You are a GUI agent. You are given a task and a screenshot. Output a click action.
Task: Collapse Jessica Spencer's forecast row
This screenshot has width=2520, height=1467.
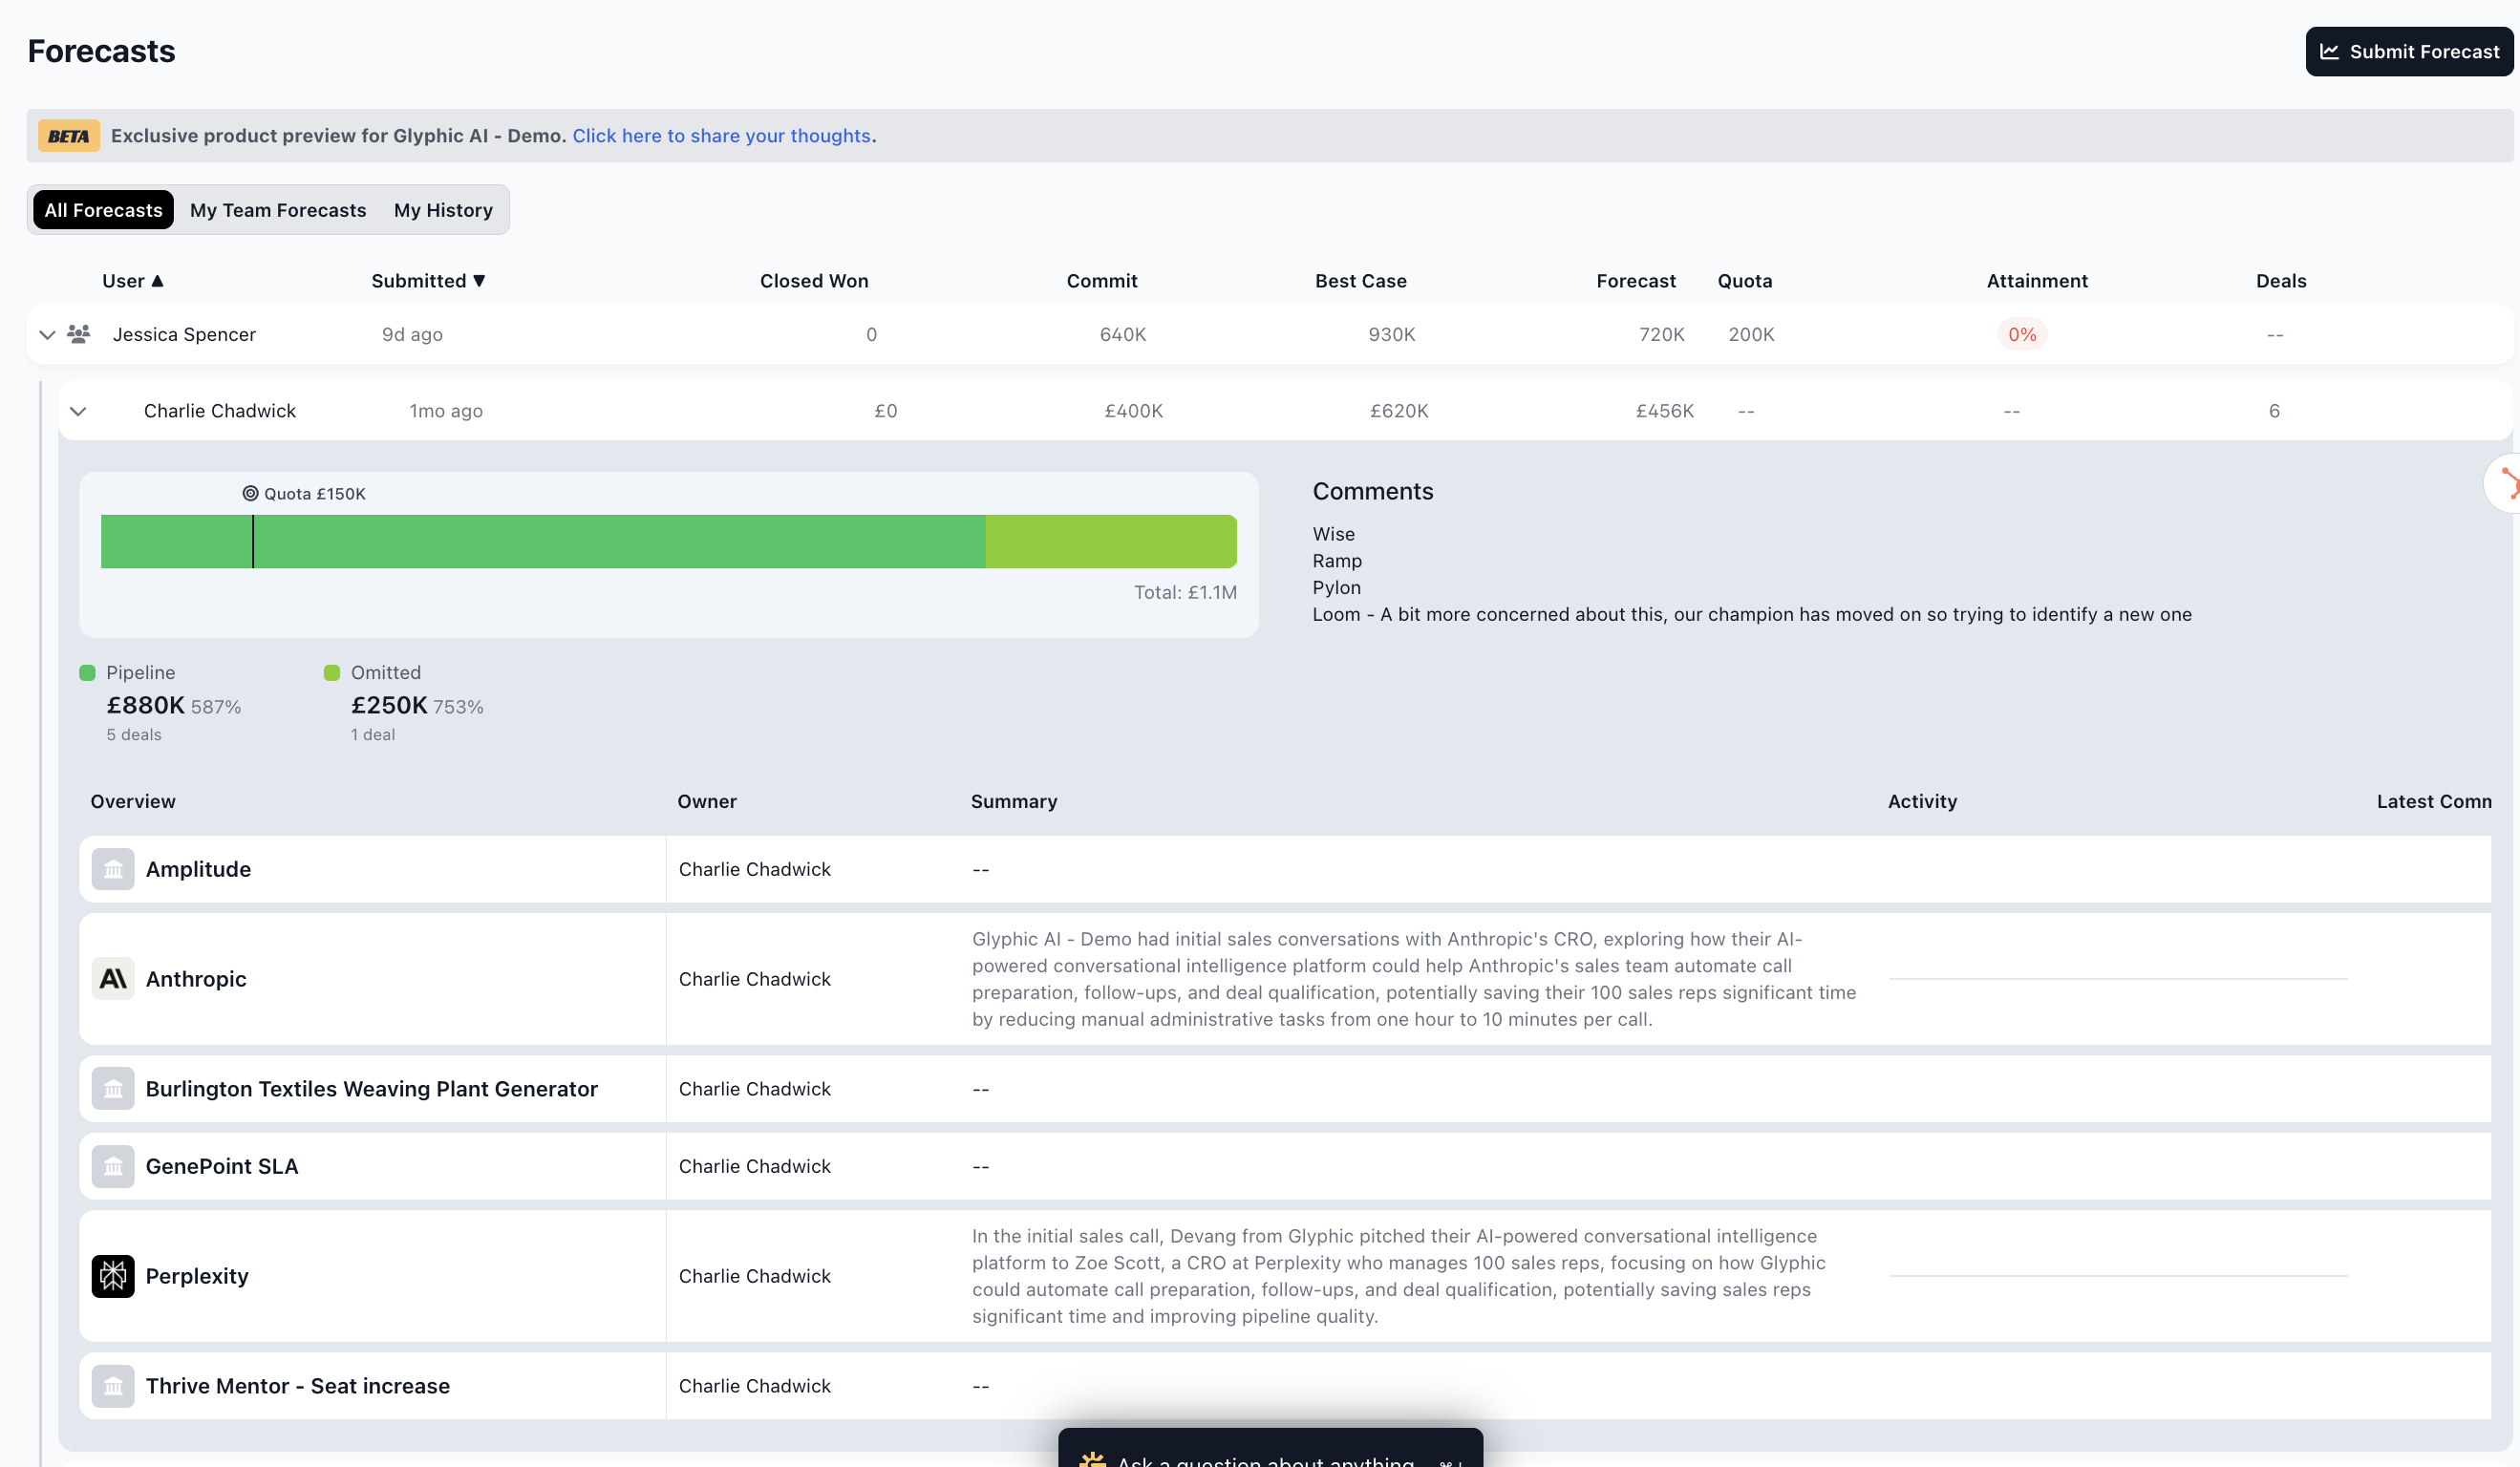coord(47,335)
